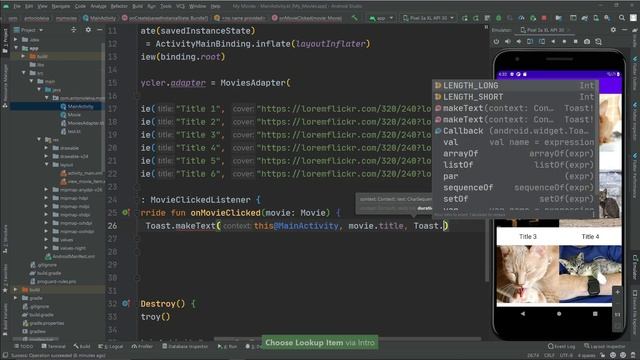Tap the Android recents square in emulator
The height and width of the screenshot is (360, 640).
click(595, 314)
